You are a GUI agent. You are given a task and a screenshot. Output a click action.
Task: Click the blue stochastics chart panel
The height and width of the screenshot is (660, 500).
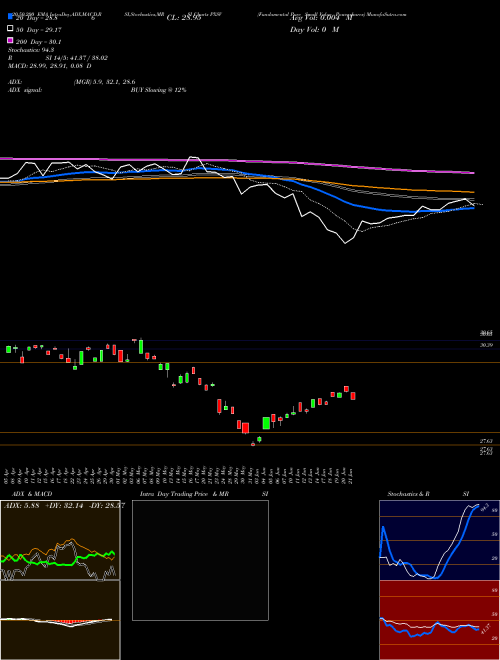[439, 540]
